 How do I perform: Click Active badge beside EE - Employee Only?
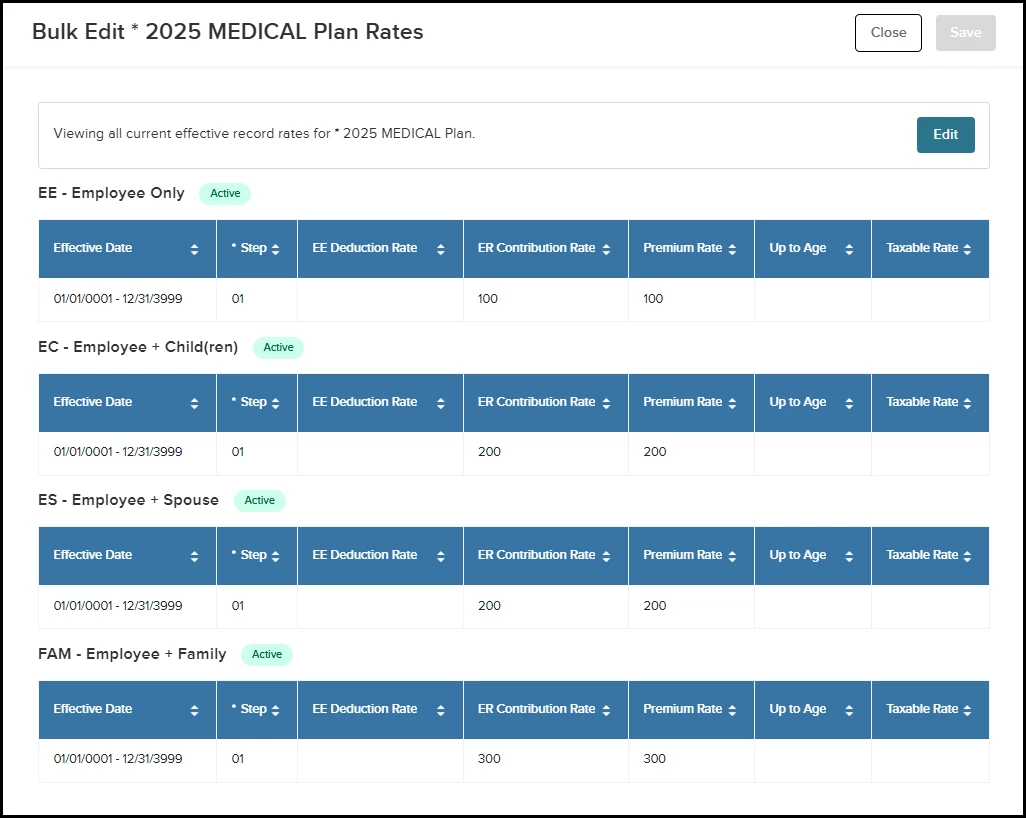coord(225,194)
